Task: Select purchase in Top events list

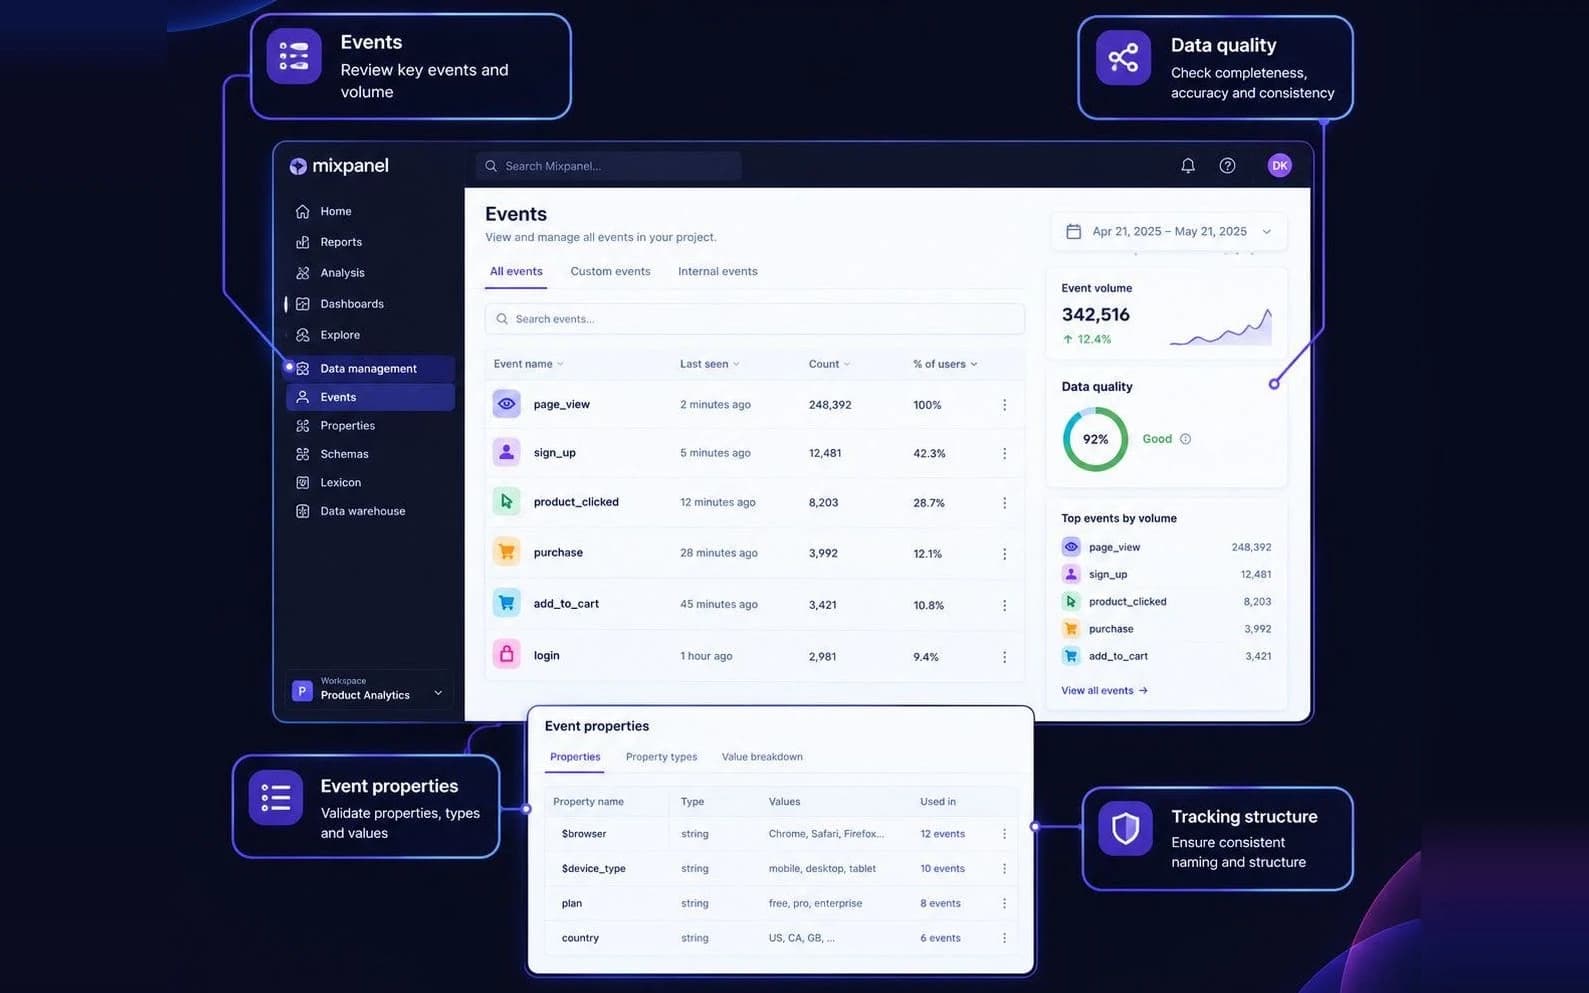Action: point(1166,629)
